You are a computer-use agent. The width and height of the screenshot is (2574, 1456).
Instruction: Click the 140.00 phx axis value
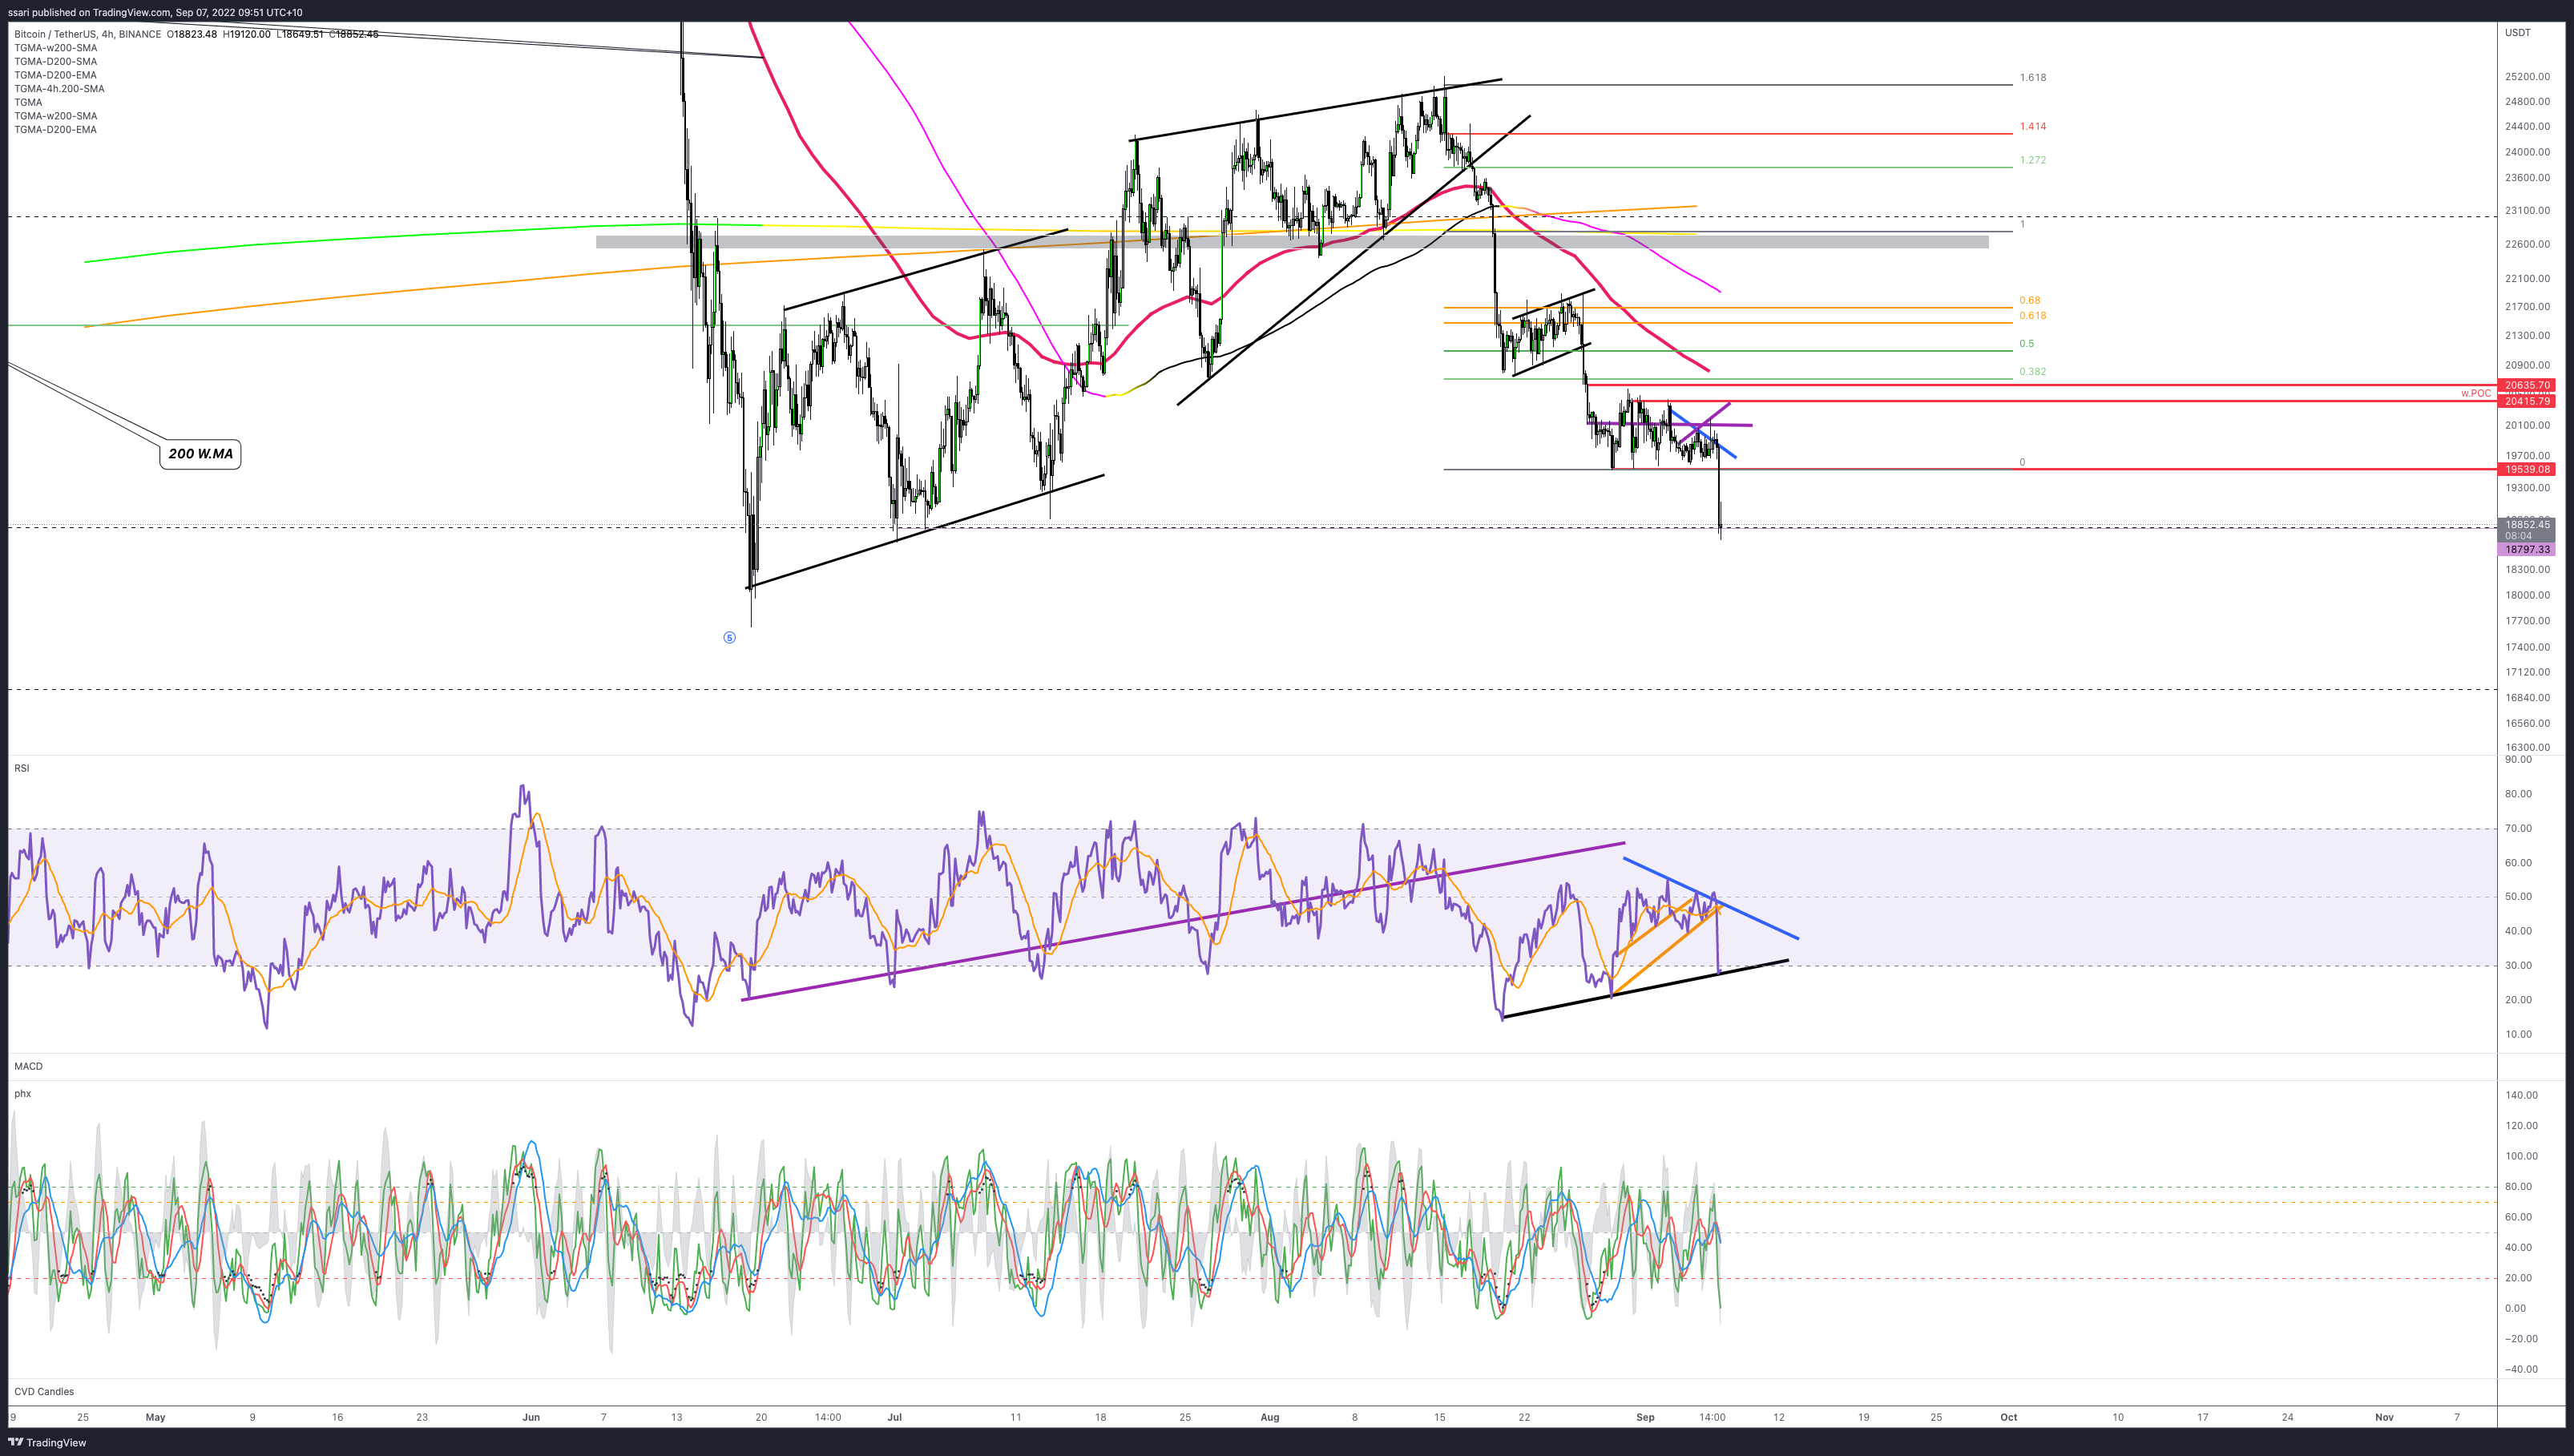click(x=2521, y=1095)
